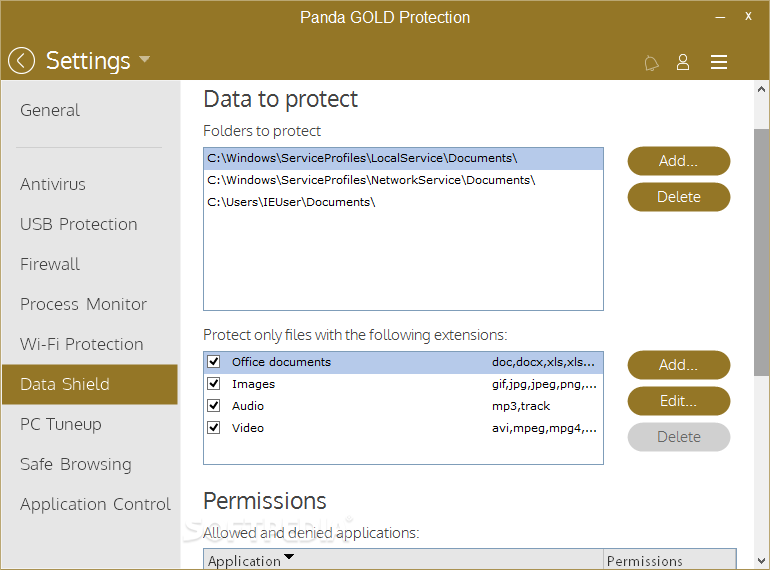
Task: Add a folder to protect
Action: [x=679, y=161]
